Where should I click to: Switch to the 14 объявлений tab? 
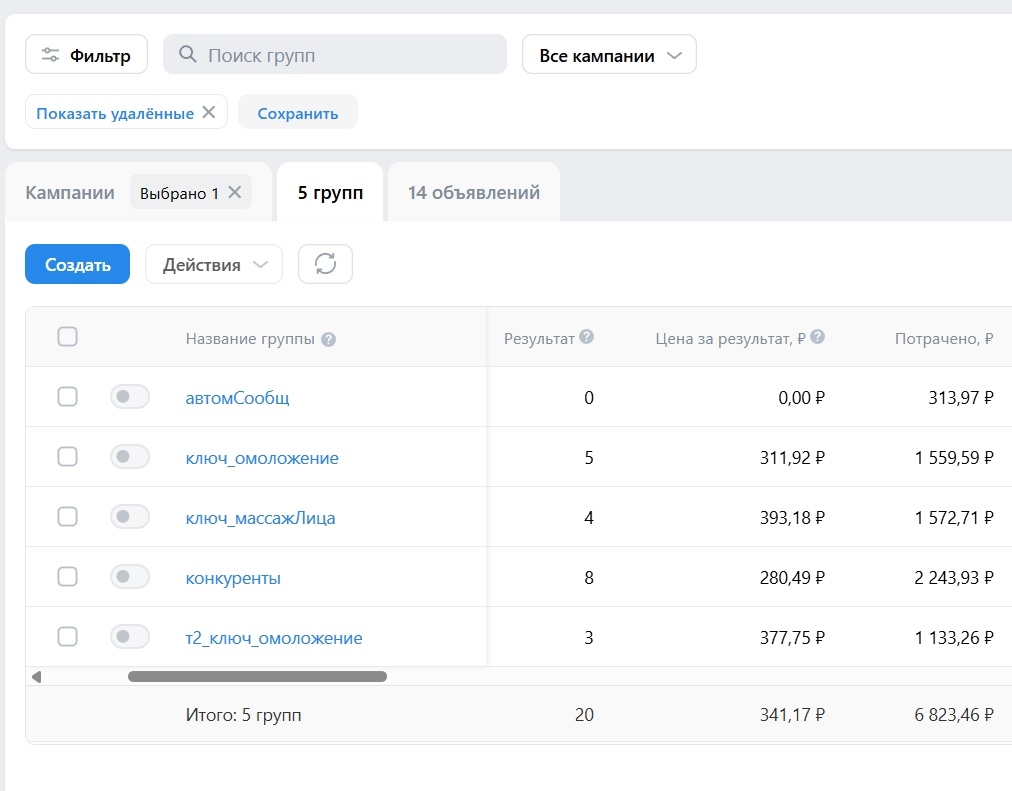pyautogui.click(x=473, y=192)
